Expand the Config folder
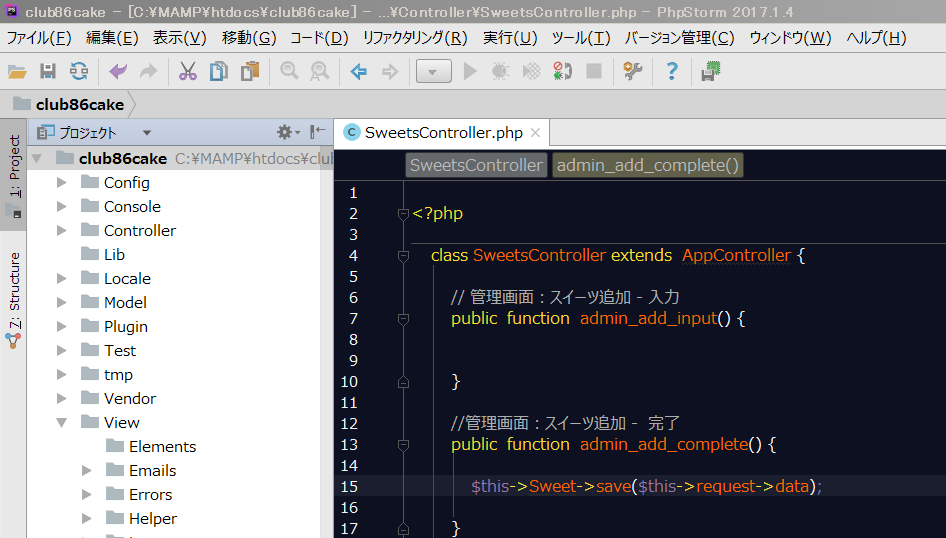 (62, 182)
